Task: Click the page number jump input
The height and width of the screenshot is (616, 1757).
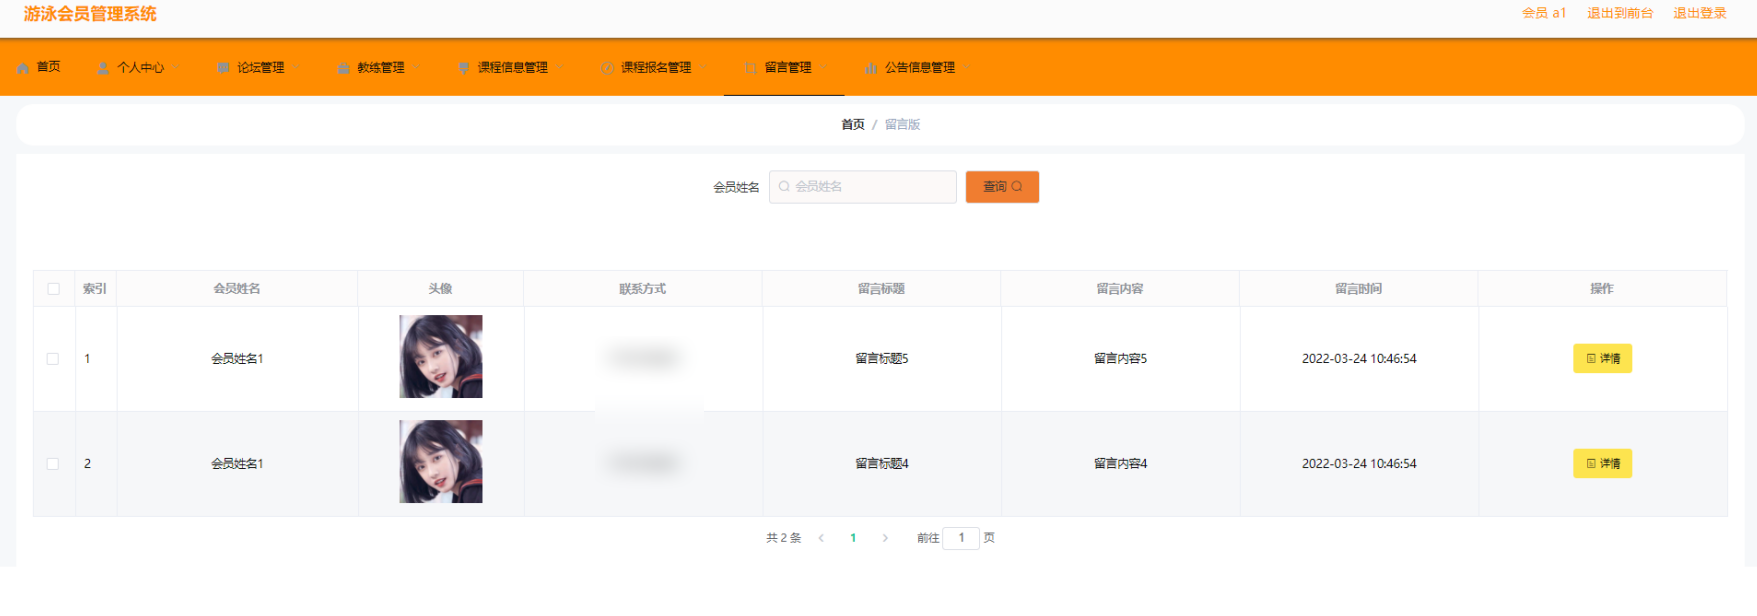Action: pyautogui.click(x=961, y=538)
